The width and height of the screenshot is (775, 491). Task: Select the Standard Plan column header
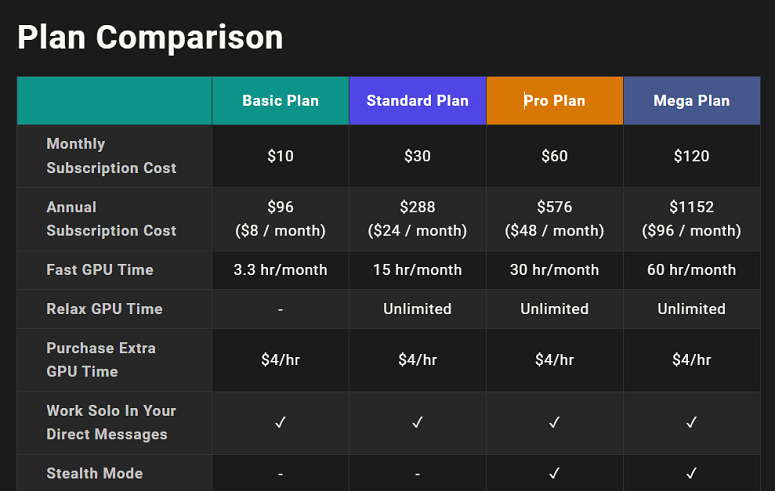point(417,101)
